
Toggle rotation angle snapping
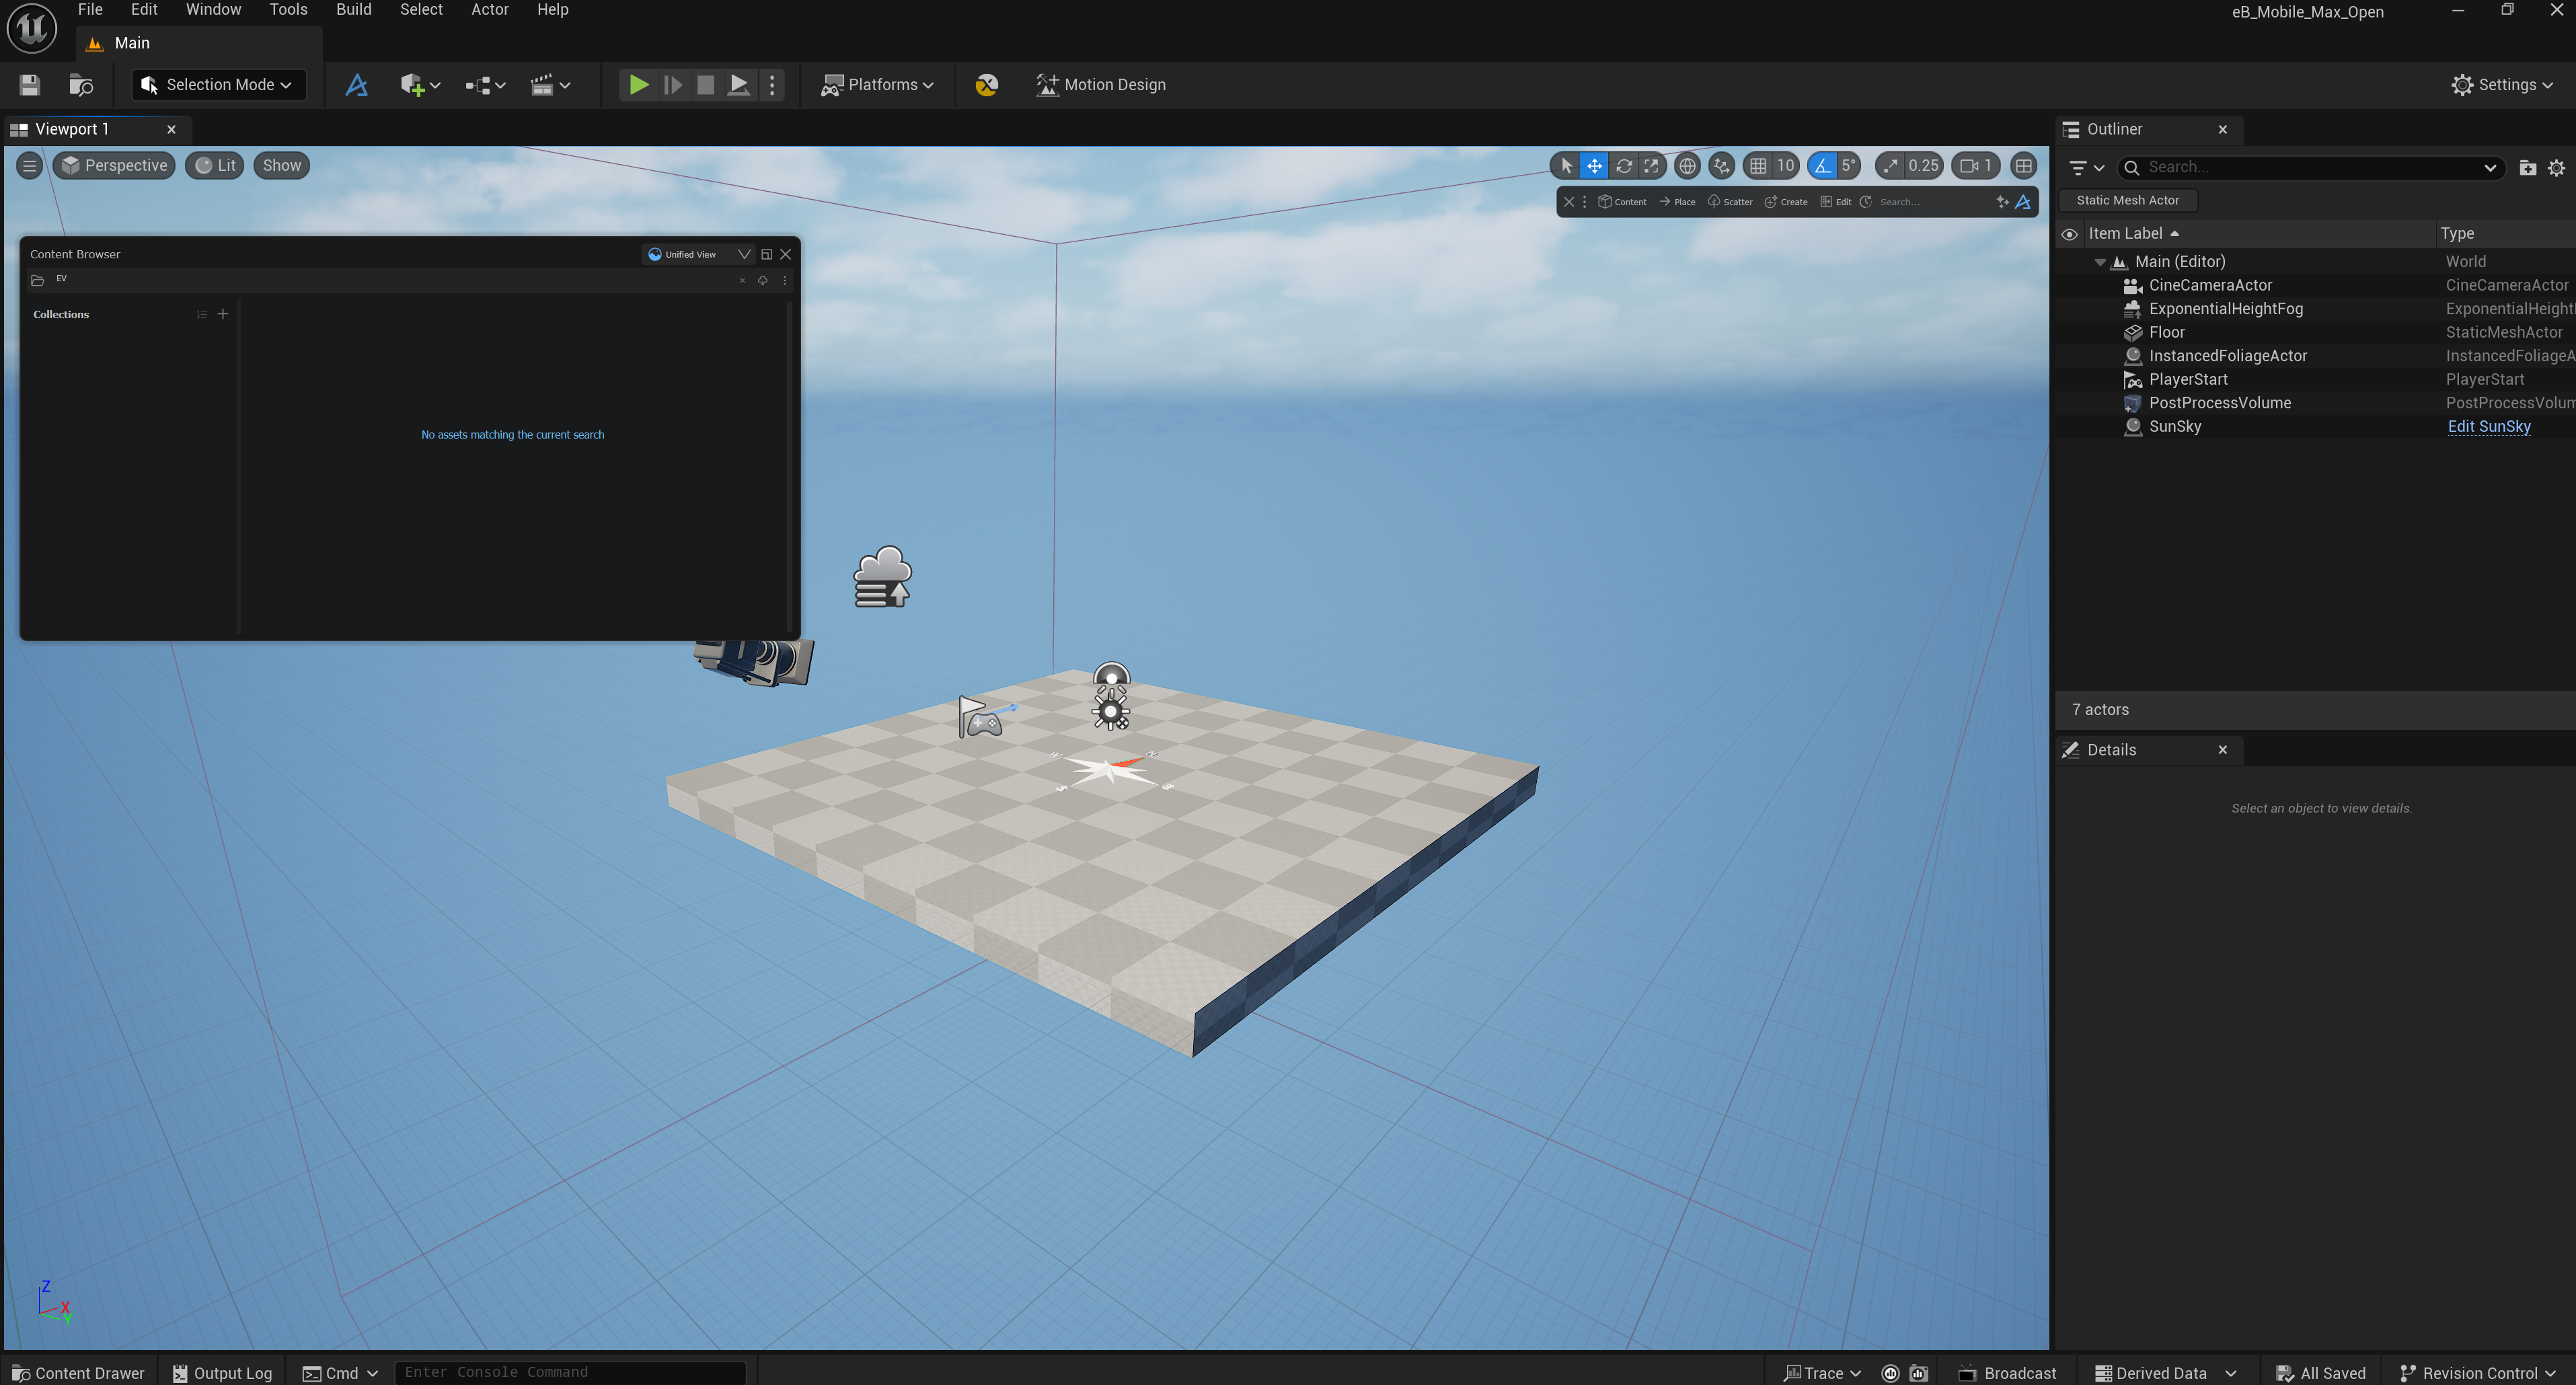[1823, 166]
